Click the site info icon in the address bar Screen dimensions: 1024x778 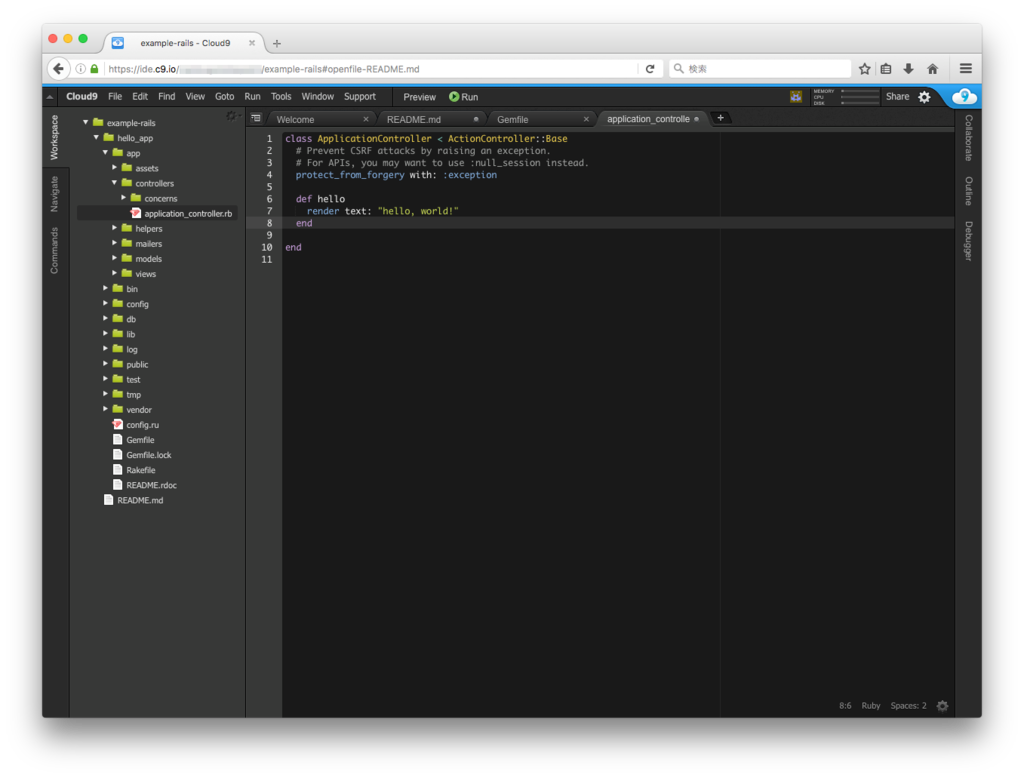click(80, 69)
